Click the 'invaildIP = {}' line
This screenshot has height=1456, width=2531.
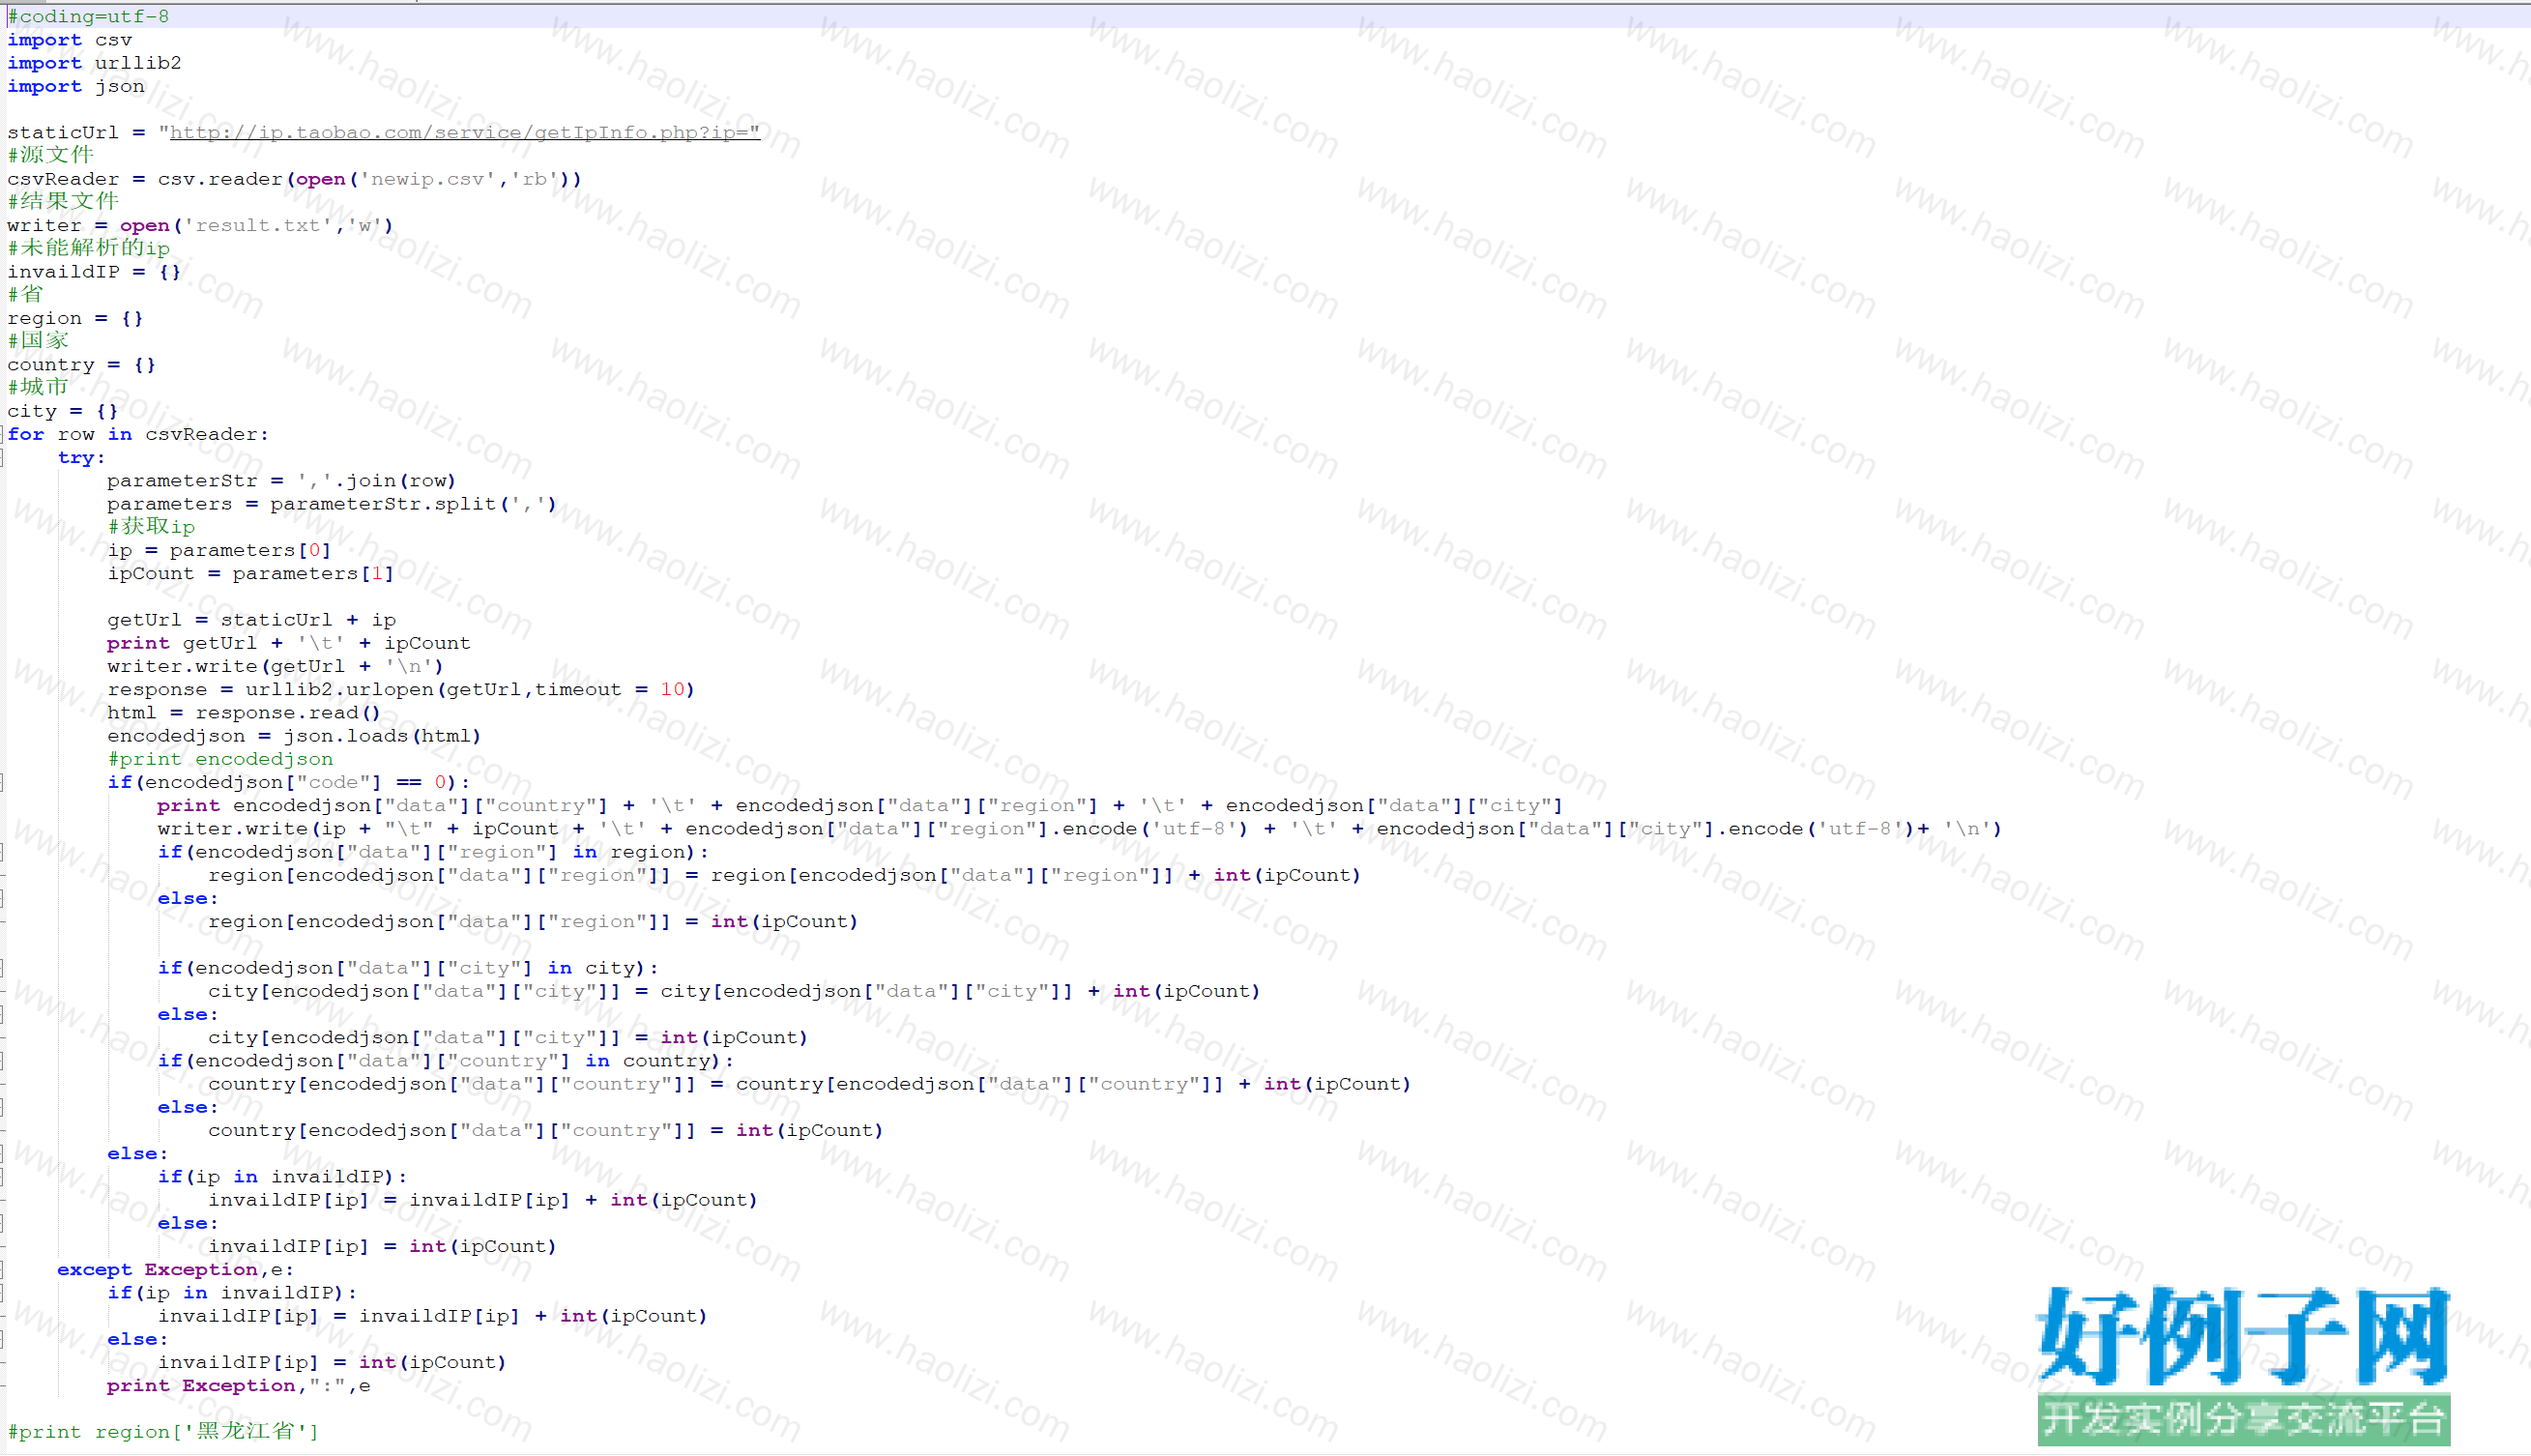point(94,271)
